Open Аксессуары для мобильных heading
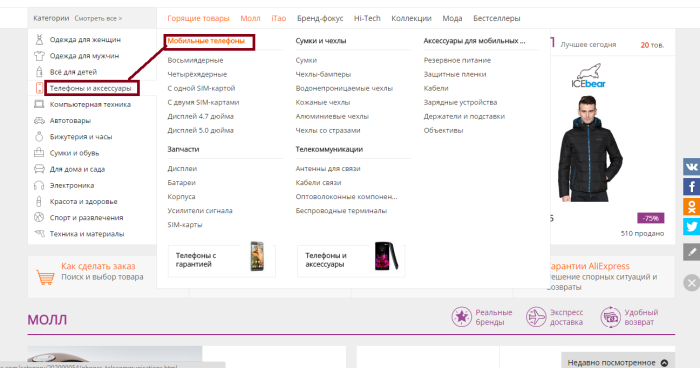Image resolution: width=700 pixels, height=368 pixels. [474, 41]
